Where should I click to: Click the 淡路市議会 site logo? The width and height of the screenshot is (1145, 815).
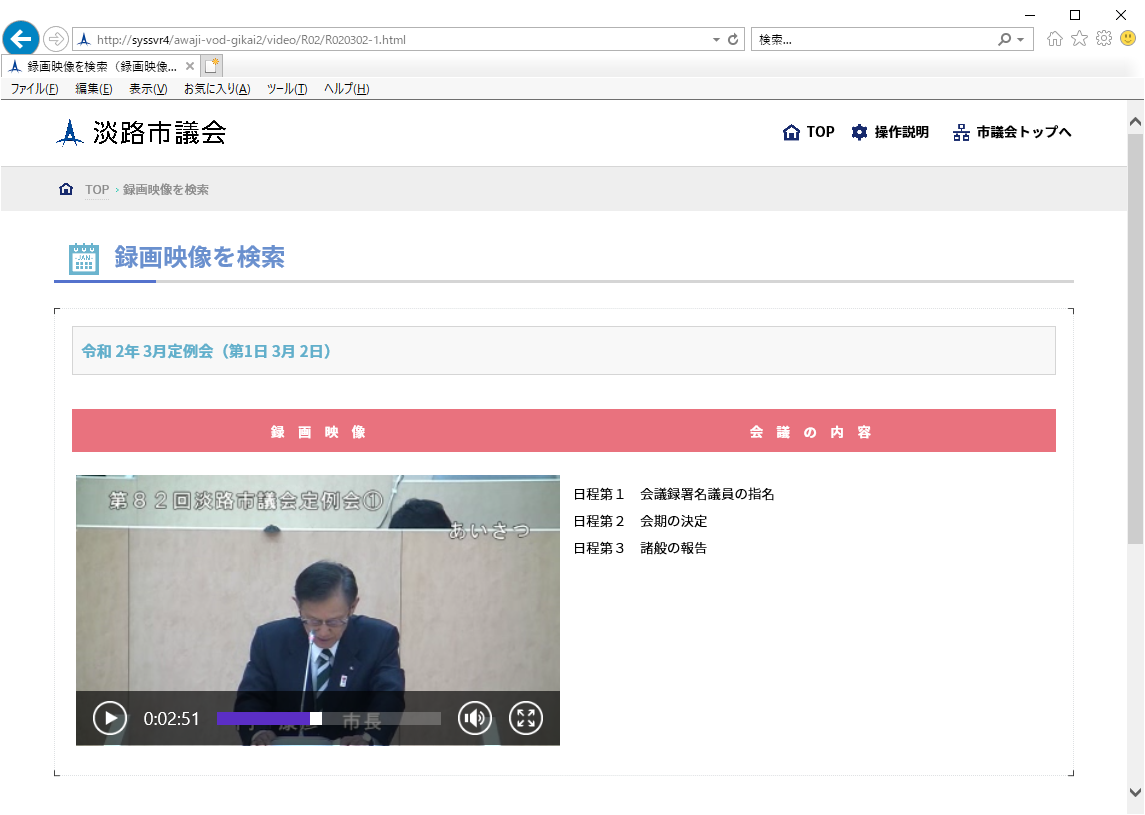coord(142,133)
